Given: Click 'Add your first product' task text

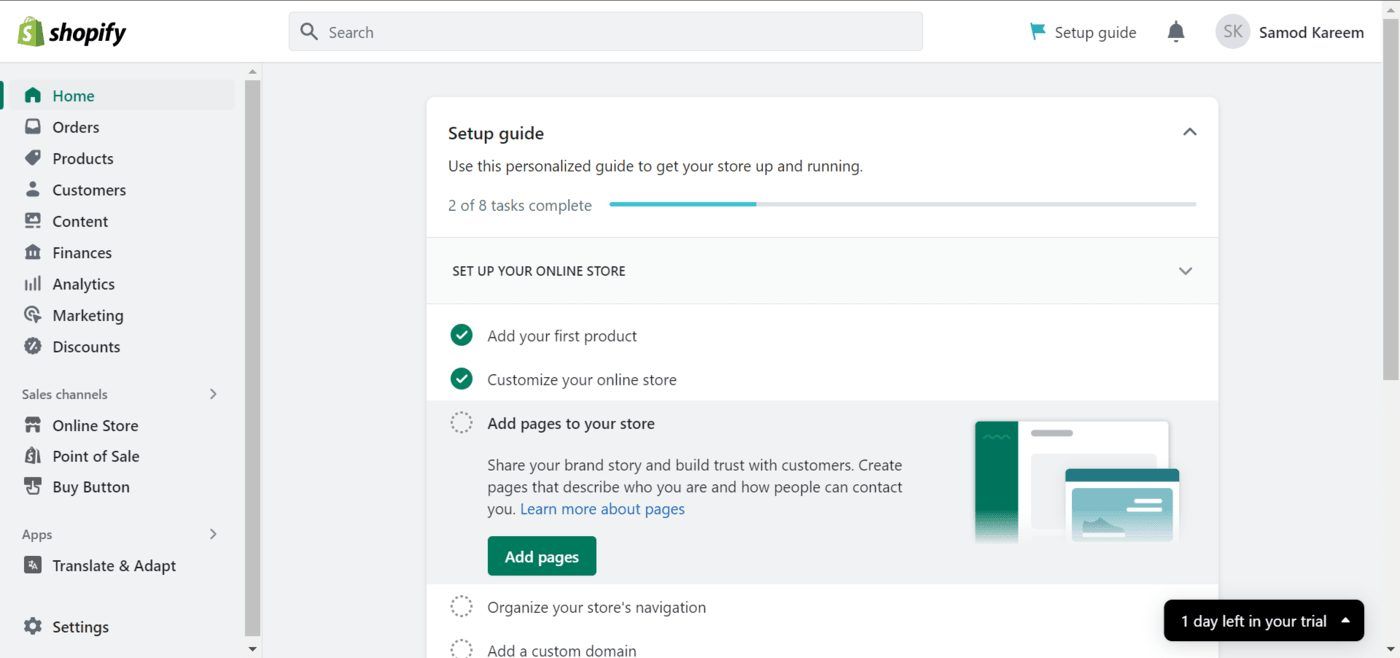Looking at the screenshot, I should (562, 336).
